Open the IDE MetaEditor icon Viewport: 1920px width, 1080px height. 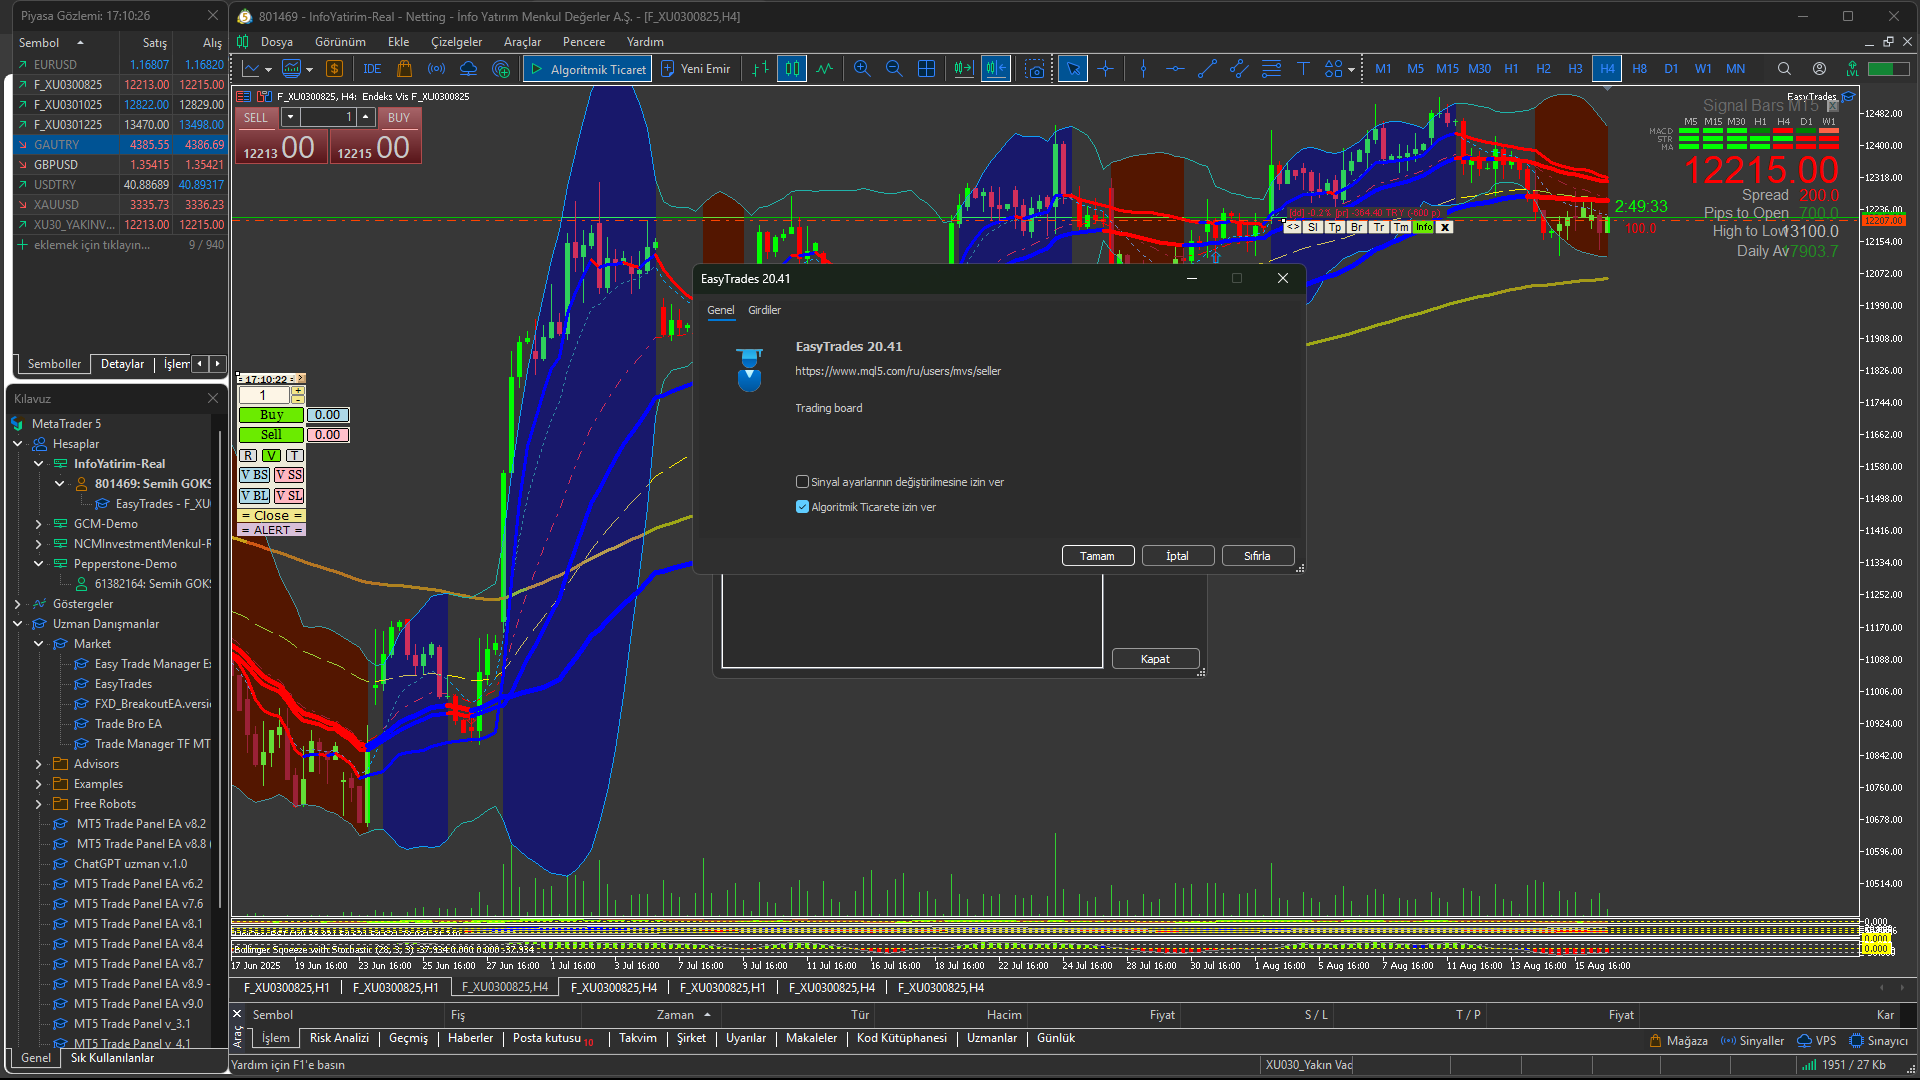tap(372, 69)
